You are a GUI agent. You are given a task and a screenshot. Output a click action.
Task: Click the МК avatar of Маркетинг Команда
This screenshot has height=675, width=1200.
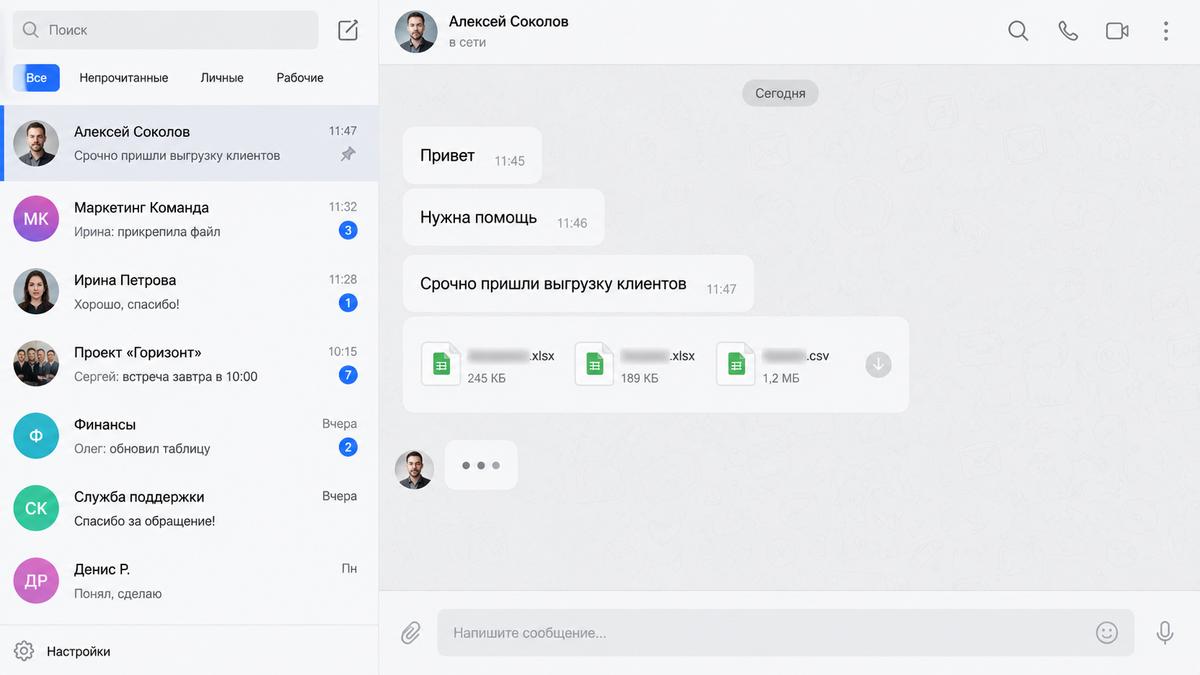click(36, 219)
